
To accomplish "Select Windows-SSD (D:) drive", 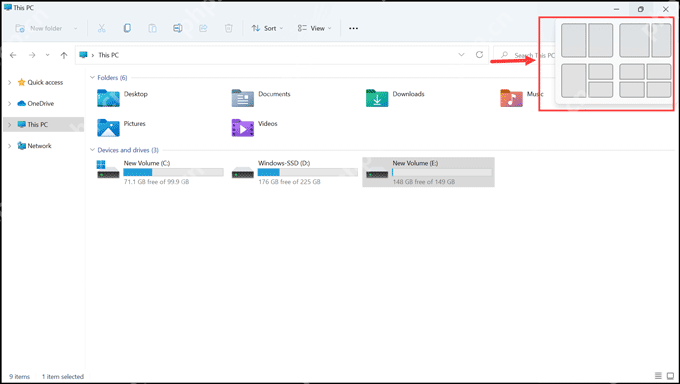I will 294,172.
